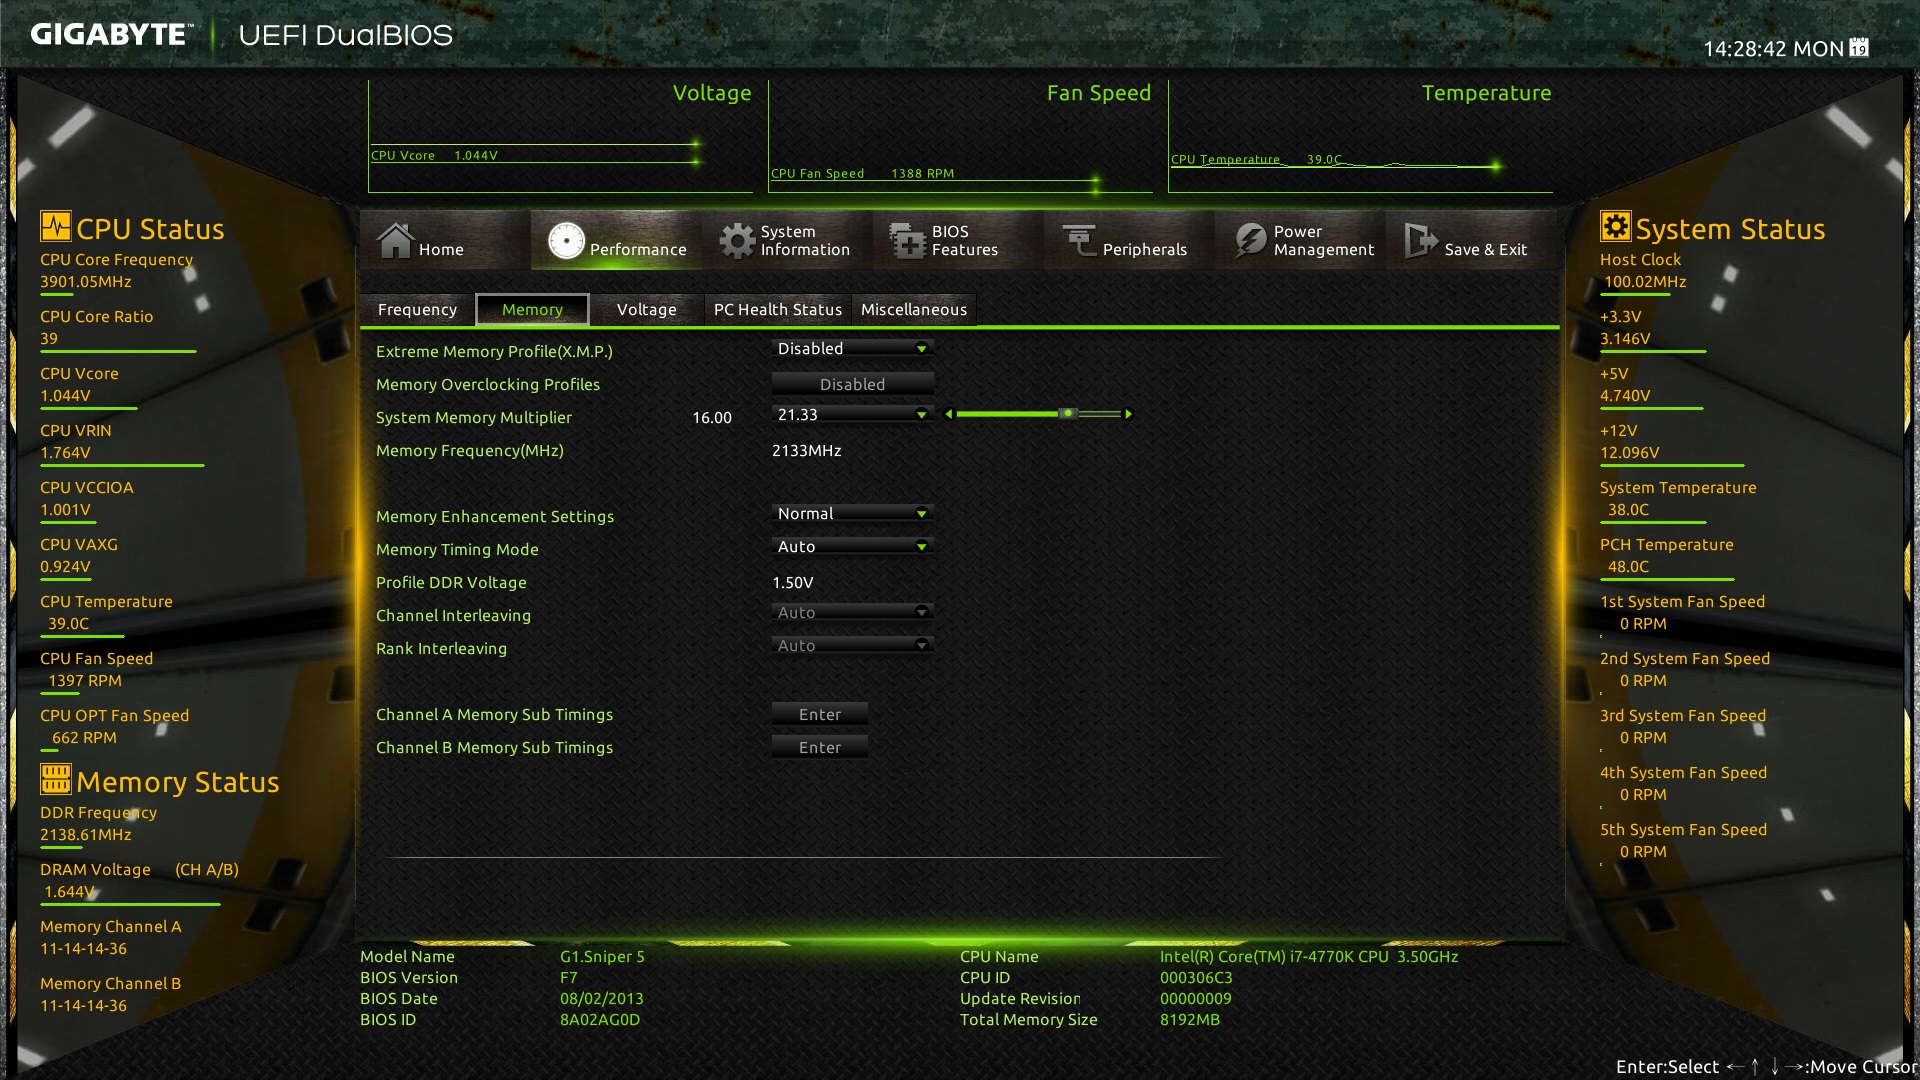Viewport: 1920px width, 1080px height.
Task: Click the System Temperature 38.0C reading
Action: tap(1628, 509)
